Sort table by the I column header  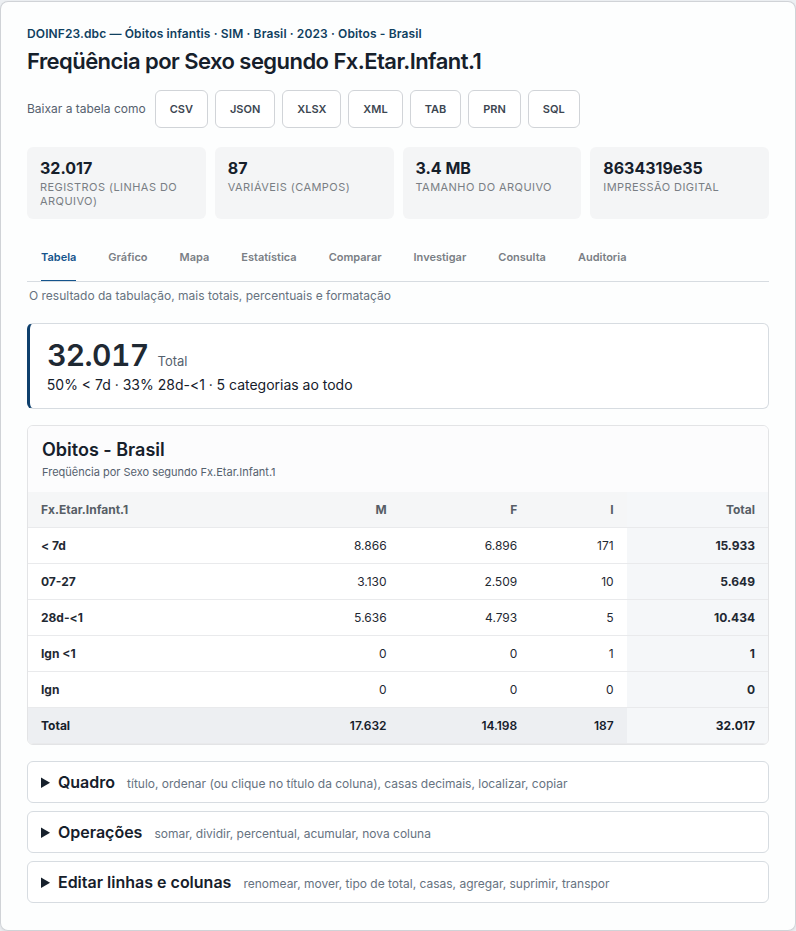(611, 509)
